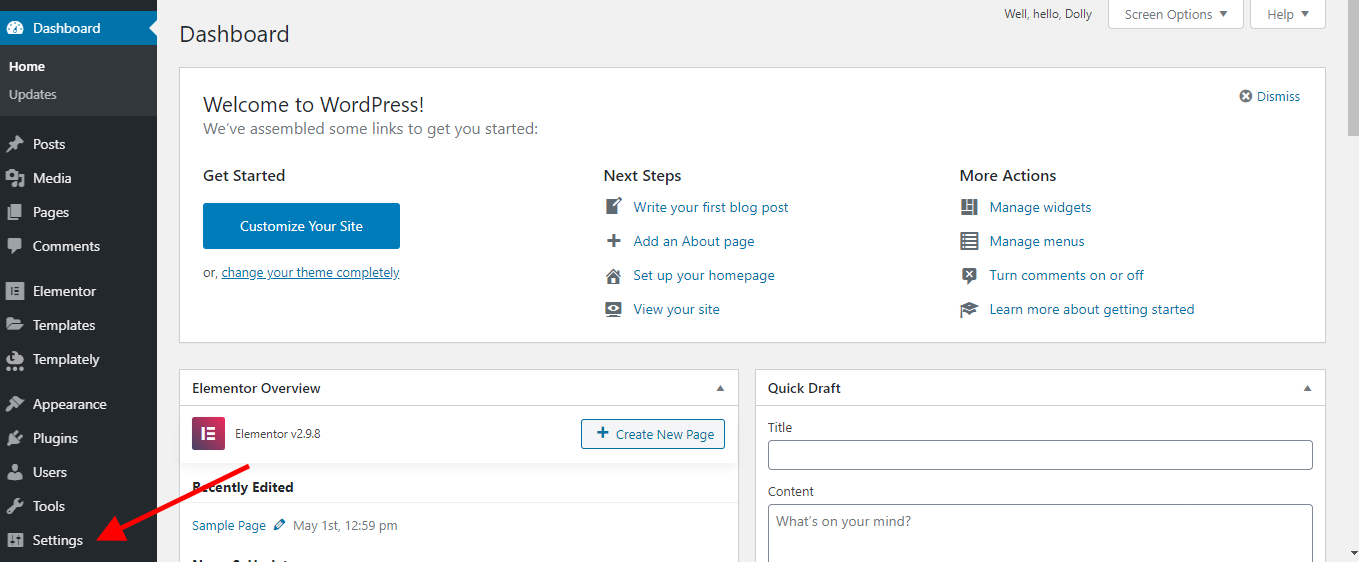Click the Templately cloud icon in sidebar

(x=15, y=359)
